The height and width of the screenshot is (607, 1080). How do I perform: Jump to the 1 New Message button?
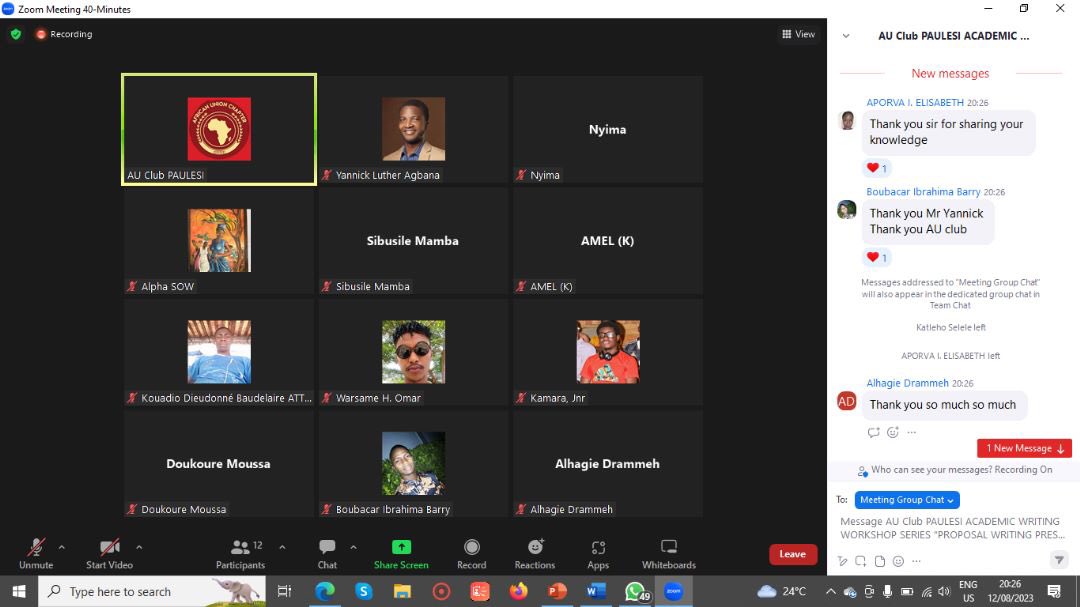(1024, 449)
